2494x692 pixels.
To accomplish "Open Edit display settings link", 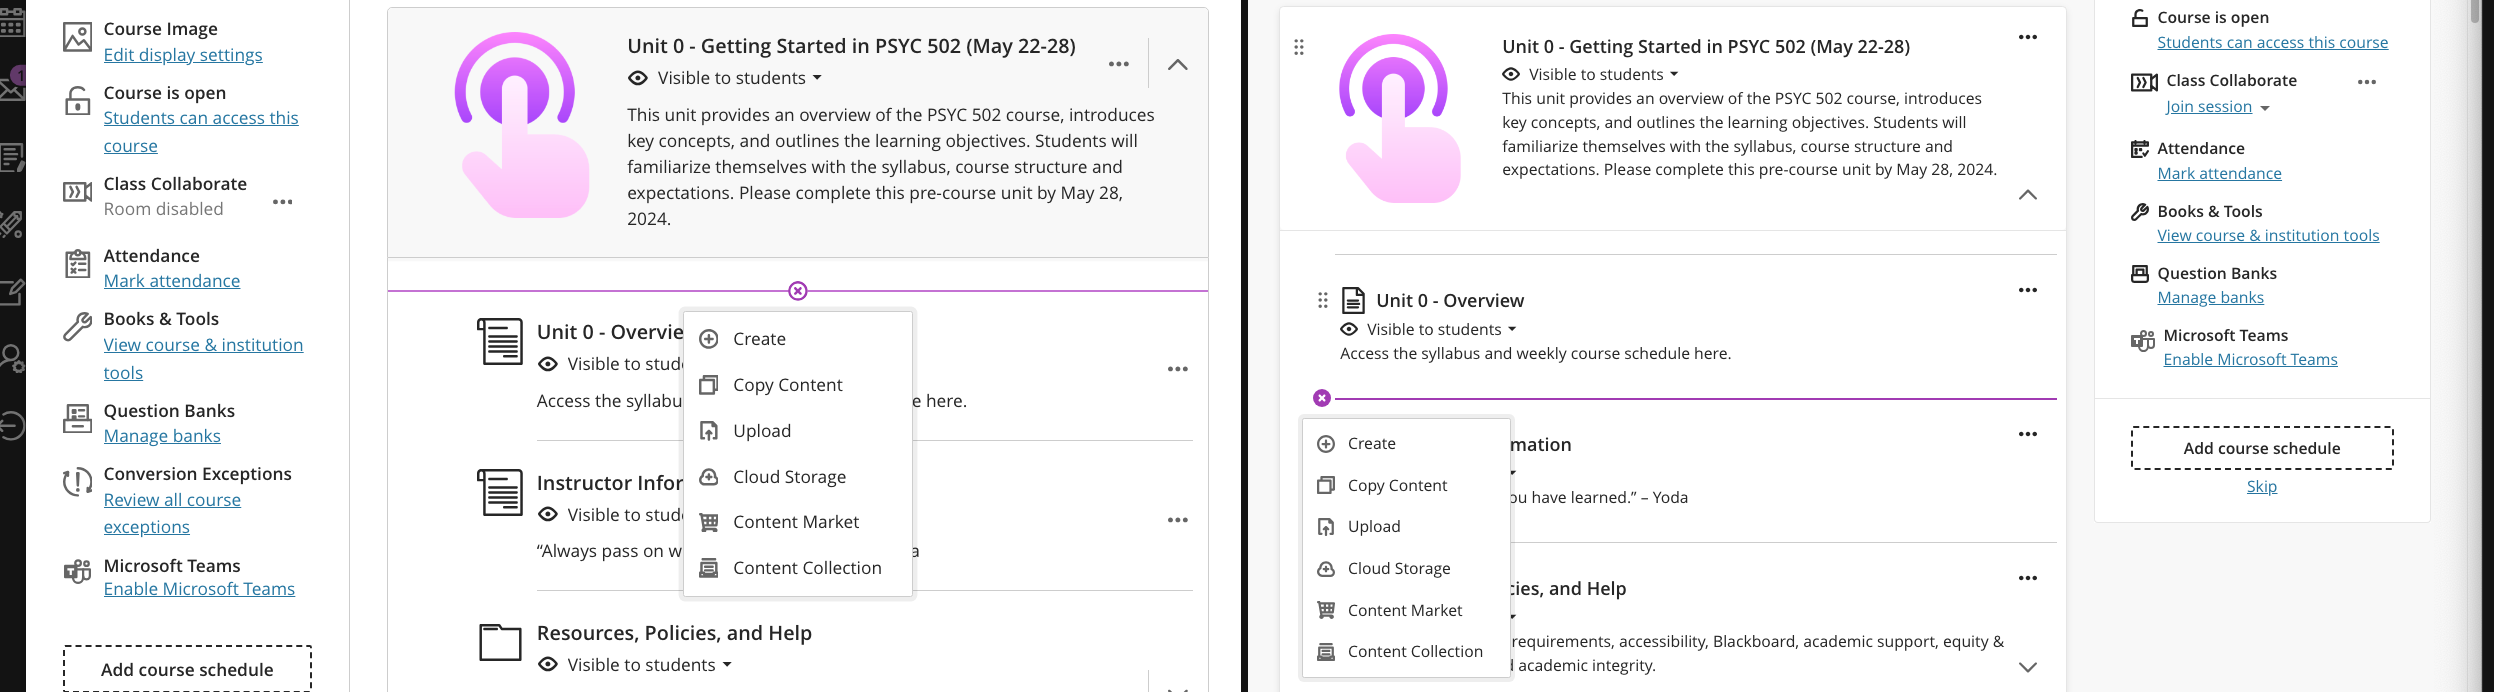I will coord(183,55).
